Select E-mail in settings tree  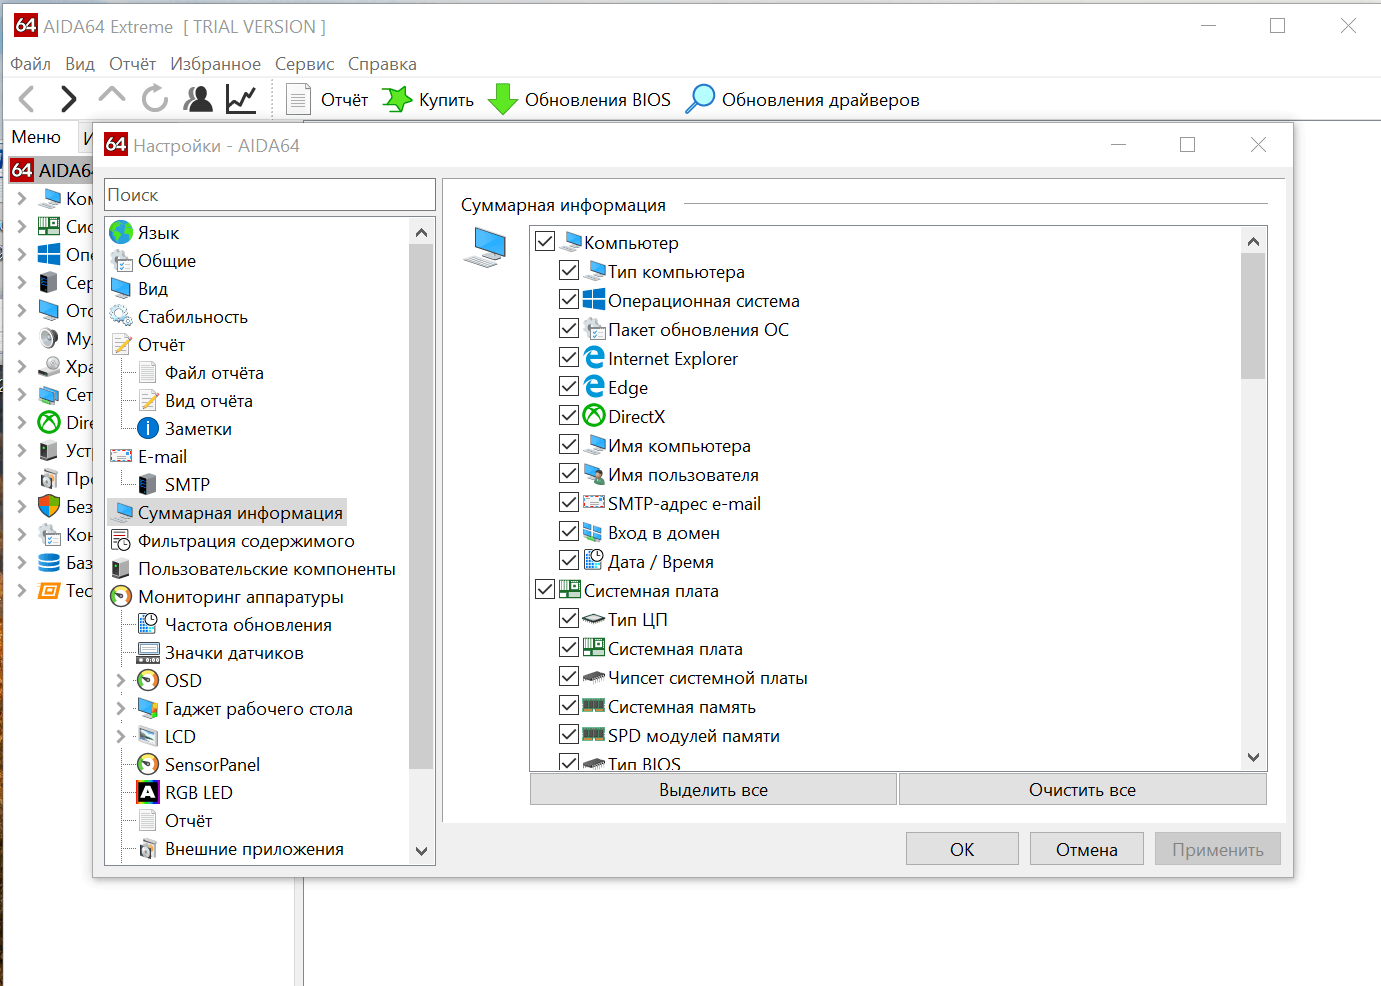click(162, 457)
